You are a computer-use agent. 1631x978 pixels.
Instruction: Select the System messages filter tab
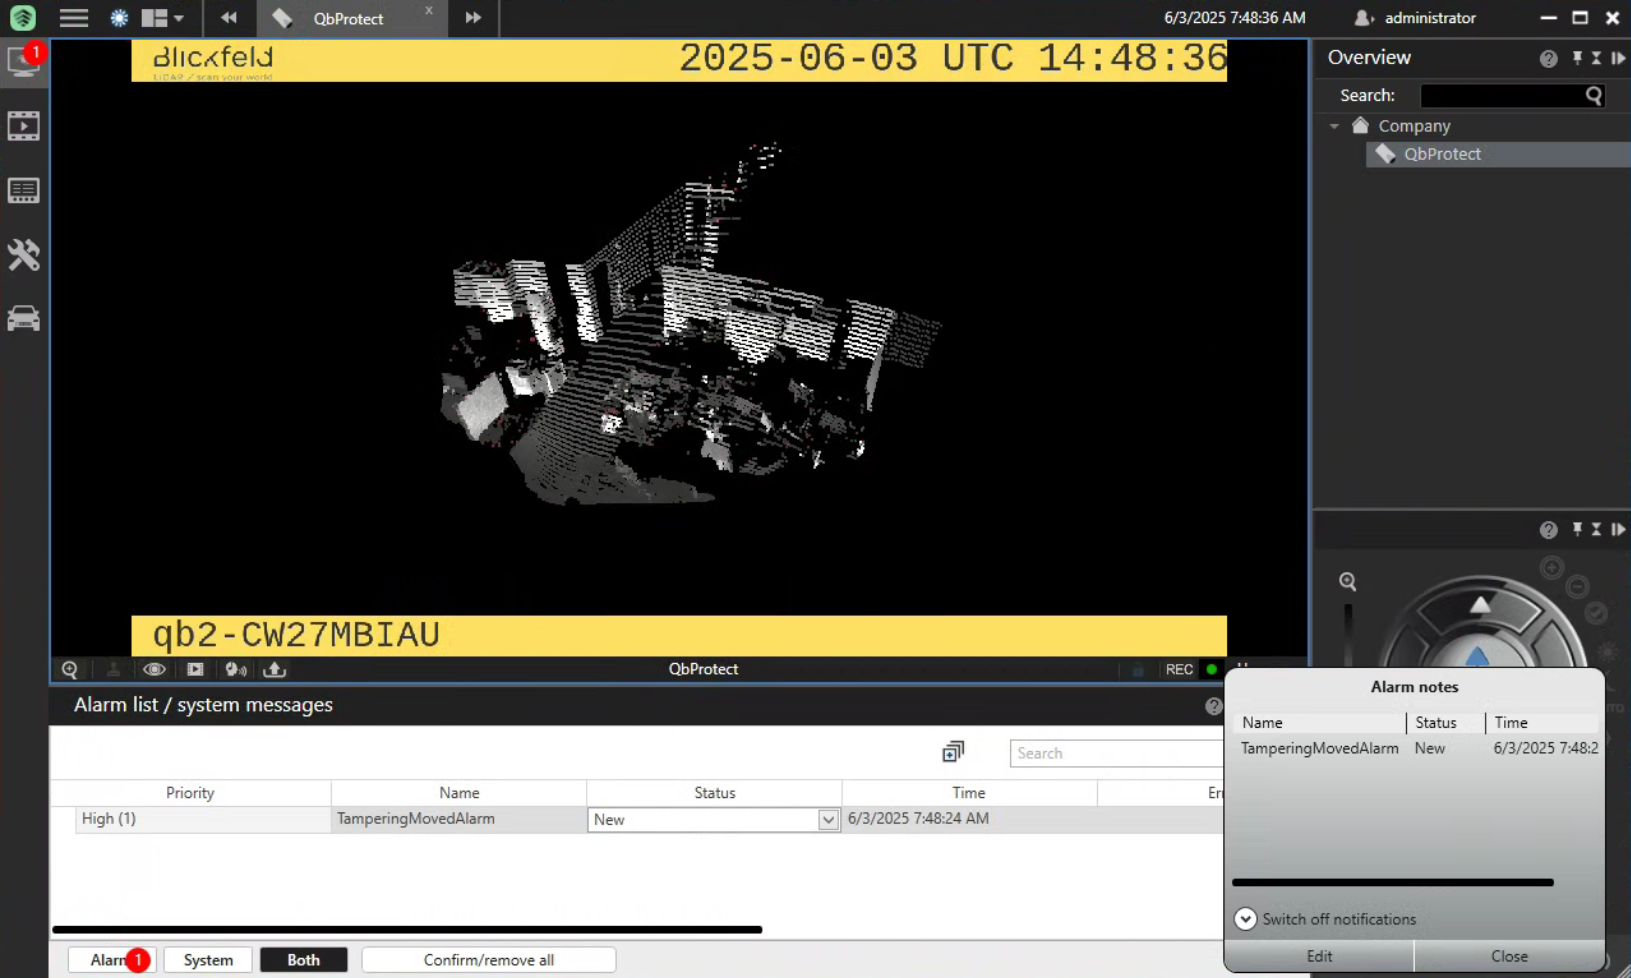(208, 960)
